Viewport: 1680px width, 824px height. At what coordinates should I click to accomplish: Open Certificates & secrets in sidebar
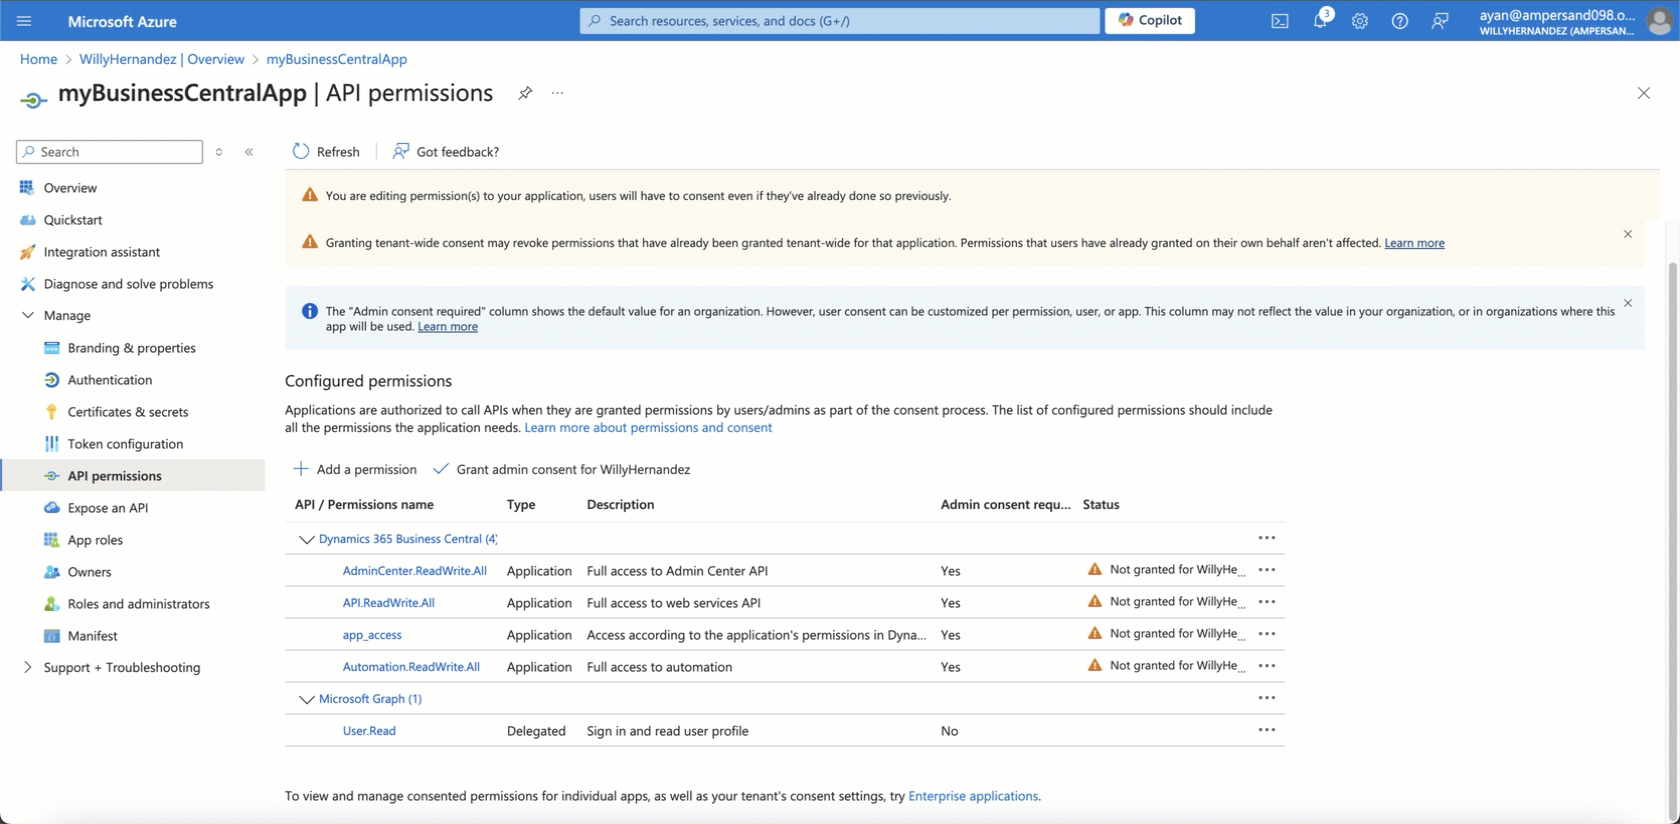coord(127,412)
